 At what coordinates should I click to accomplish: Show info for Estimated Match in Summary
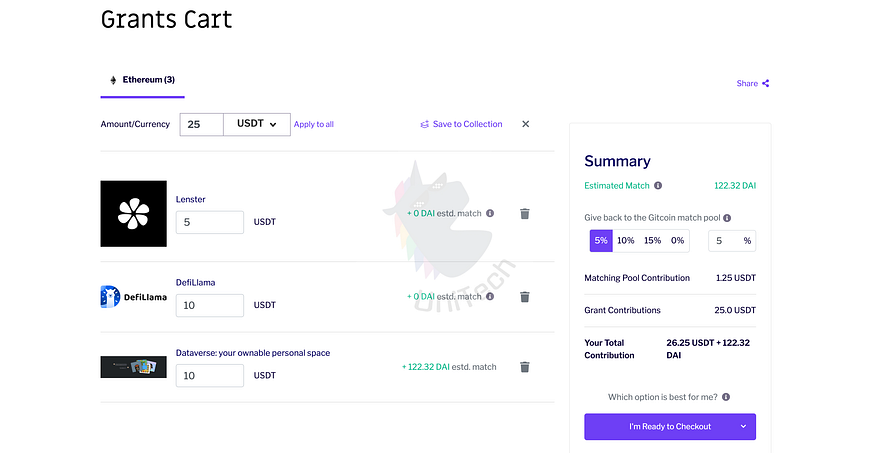[x=658, y=186]
